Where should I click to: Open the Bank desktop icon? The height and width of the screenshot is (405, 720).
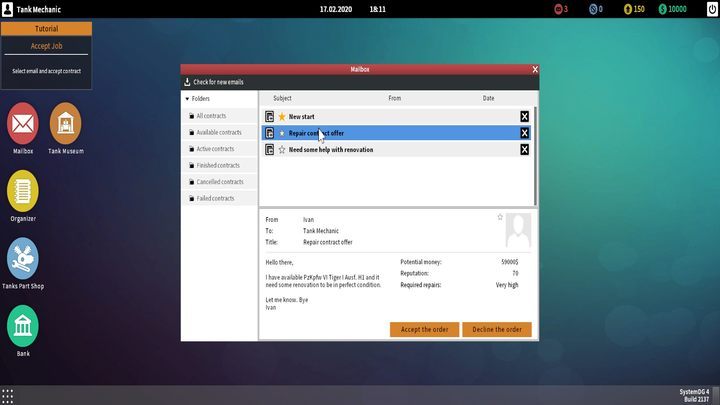[23, 326]
